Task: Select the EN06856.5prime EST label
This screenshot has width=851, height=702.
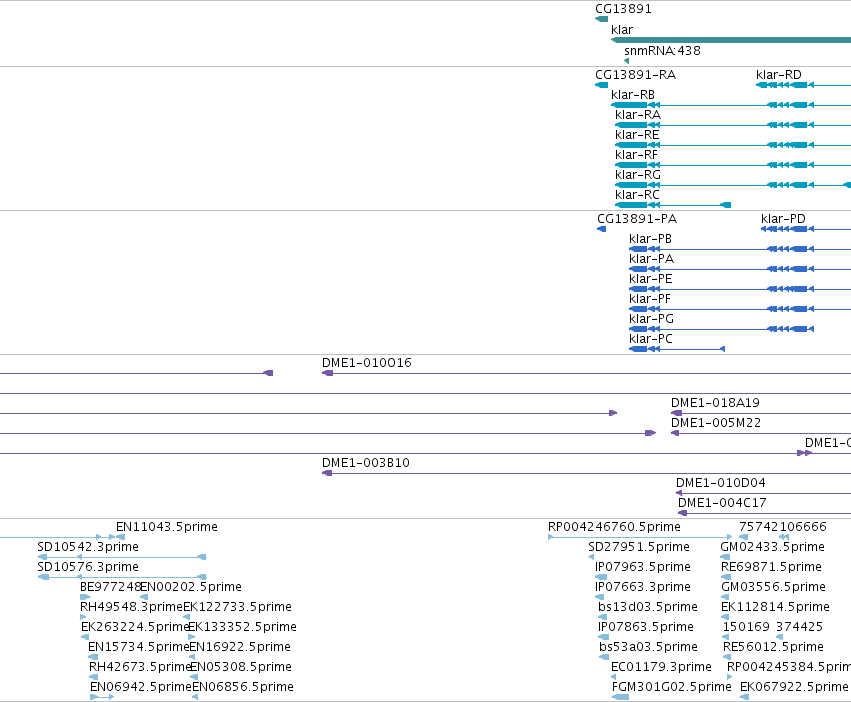Action: pyautogui.click(x=243, y=687)
